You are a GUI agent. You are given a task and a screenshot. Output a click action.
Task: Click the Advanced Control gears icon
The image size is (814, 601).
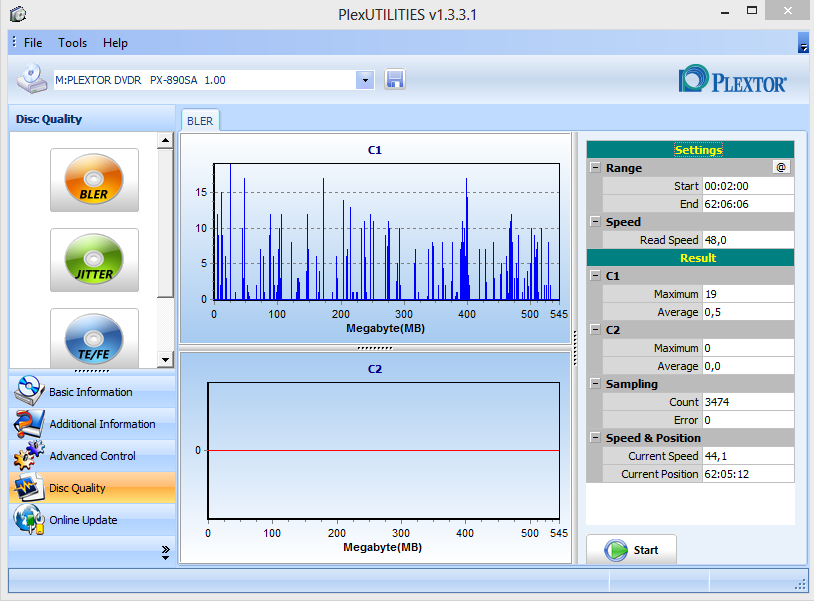coord(29,455)
